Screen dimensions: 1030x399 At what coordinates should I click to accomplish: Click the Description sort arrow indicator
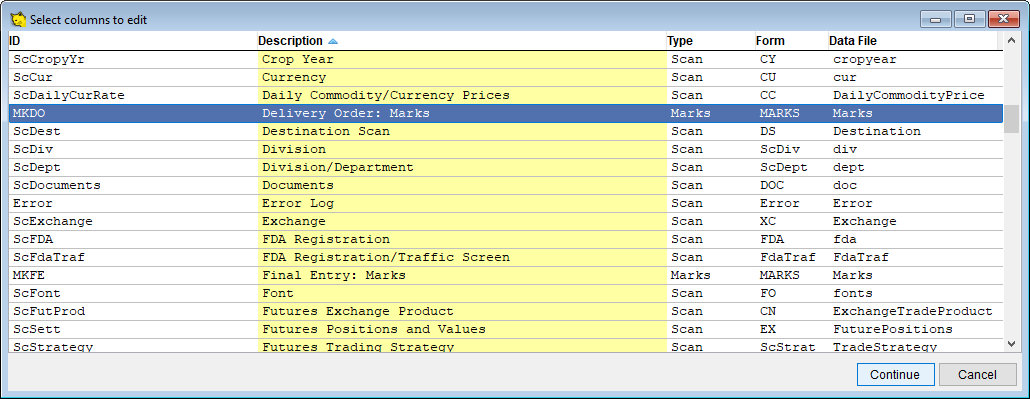[333, 41]
